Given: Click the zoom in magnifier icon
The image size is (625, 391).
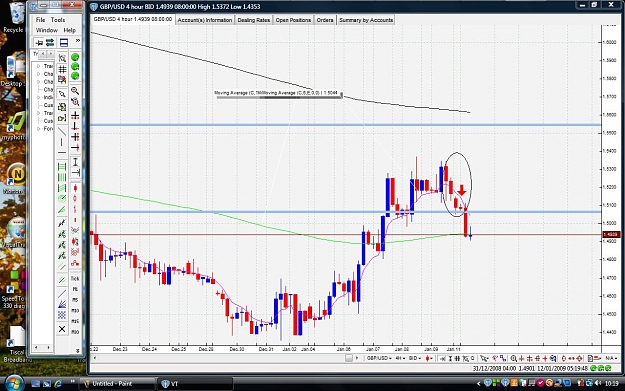Looking at the screenshot, I should (x=75, y=91).
